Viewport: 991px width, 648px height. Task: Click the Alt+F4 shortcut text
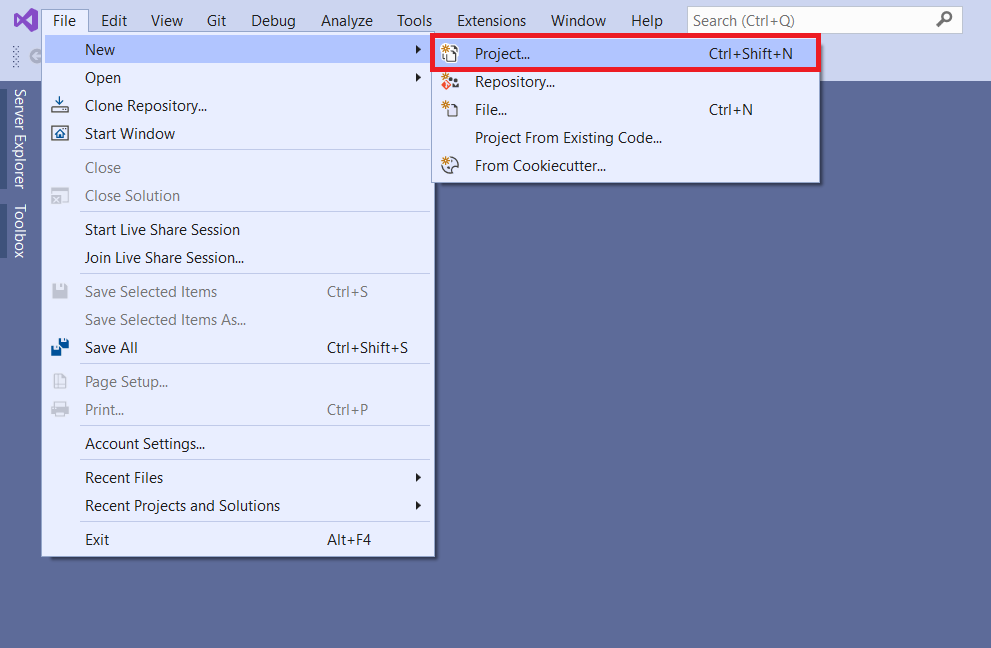[349, 539]
